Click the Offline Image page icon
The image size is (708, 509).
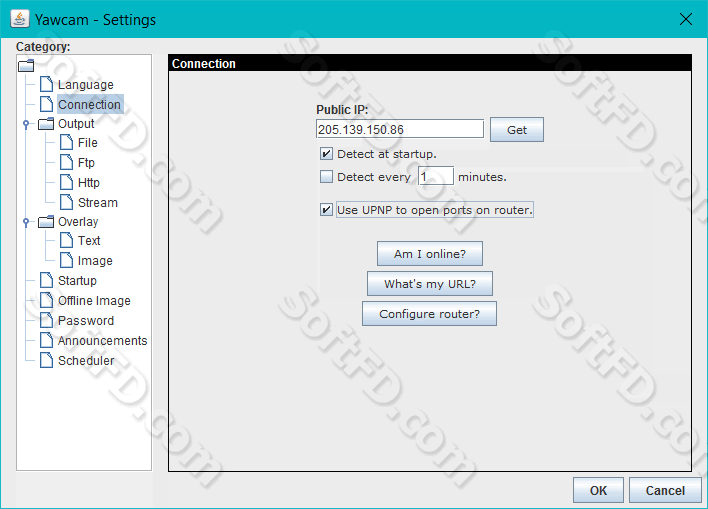[x=47, y=300]
